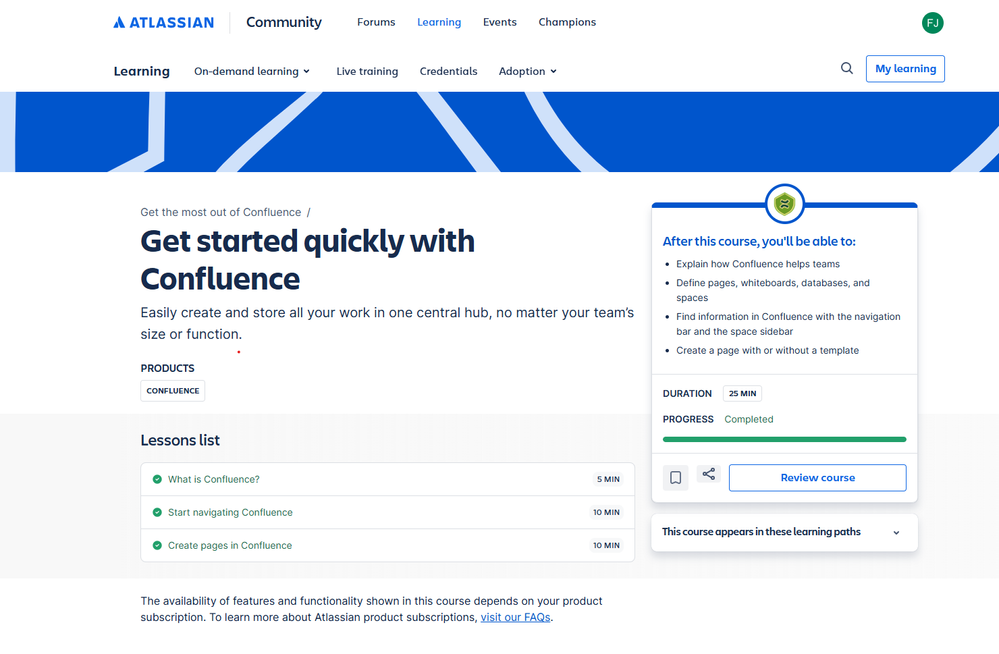Screen dimensions: 999x654
Task: Click the PRODUCTS label
Action: coord(168,368)
